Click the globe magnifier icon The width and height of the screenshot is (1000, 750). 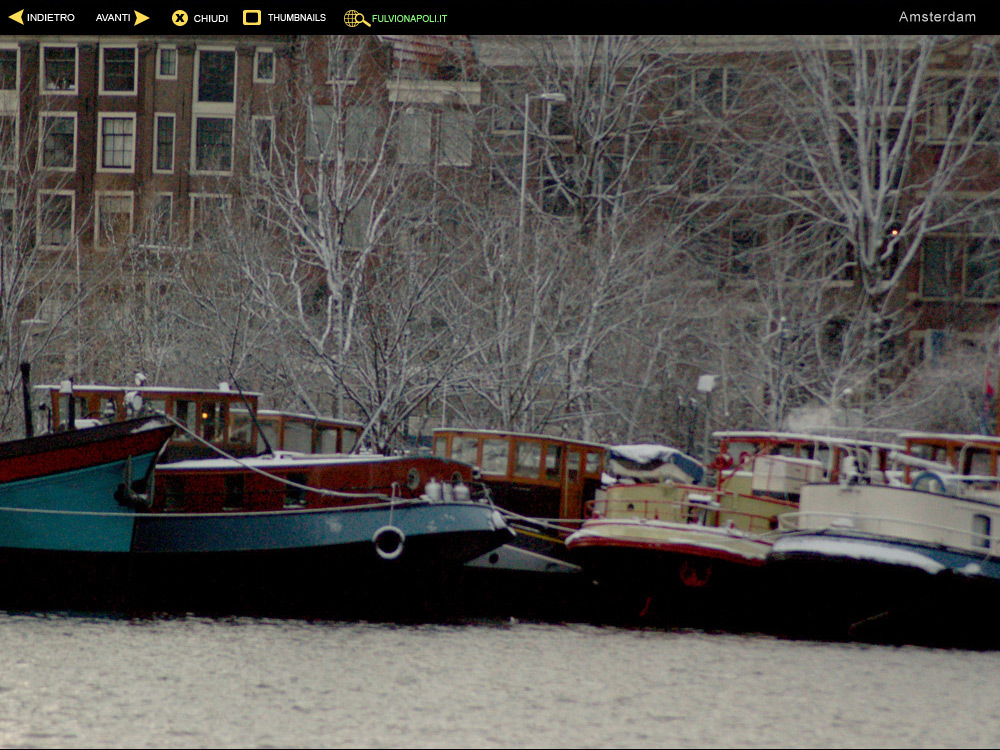357,18
